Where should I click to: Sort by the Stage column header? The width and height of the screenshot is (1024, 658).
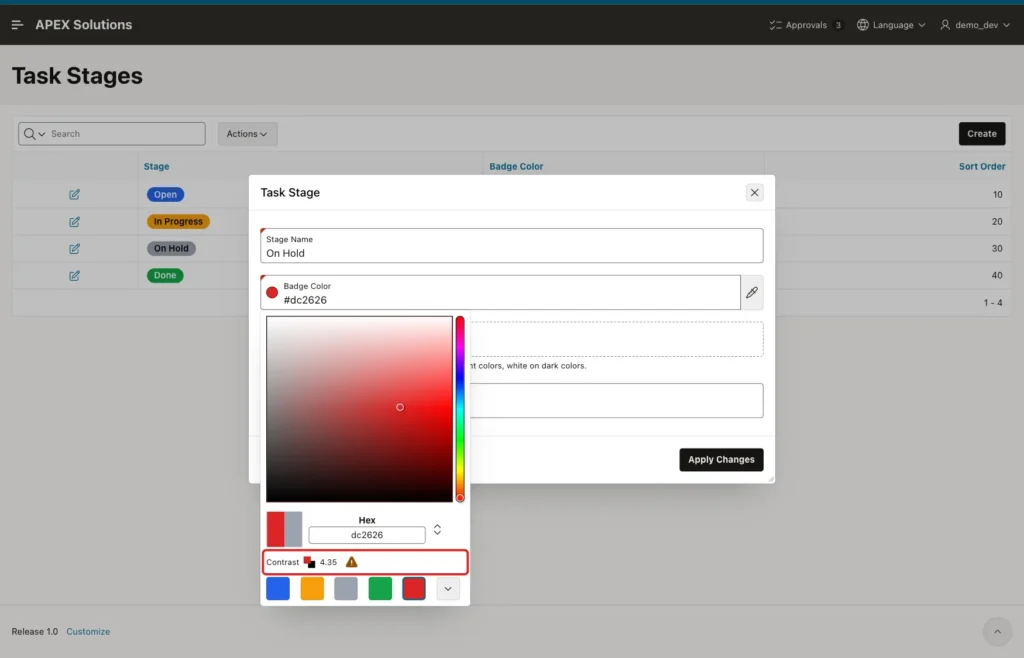(x=156, y=166)
